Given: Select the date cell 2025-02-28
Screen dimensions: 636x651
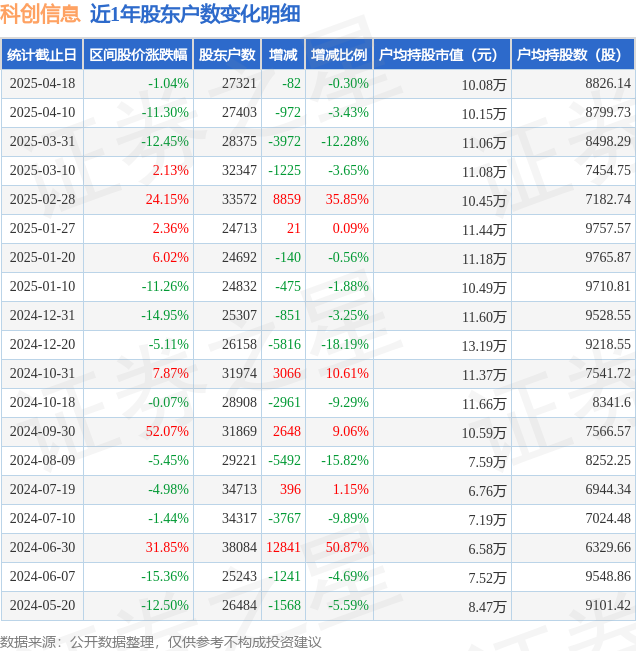Looking at the screenshot, I should pyautogui.click(x=42, y=200).
